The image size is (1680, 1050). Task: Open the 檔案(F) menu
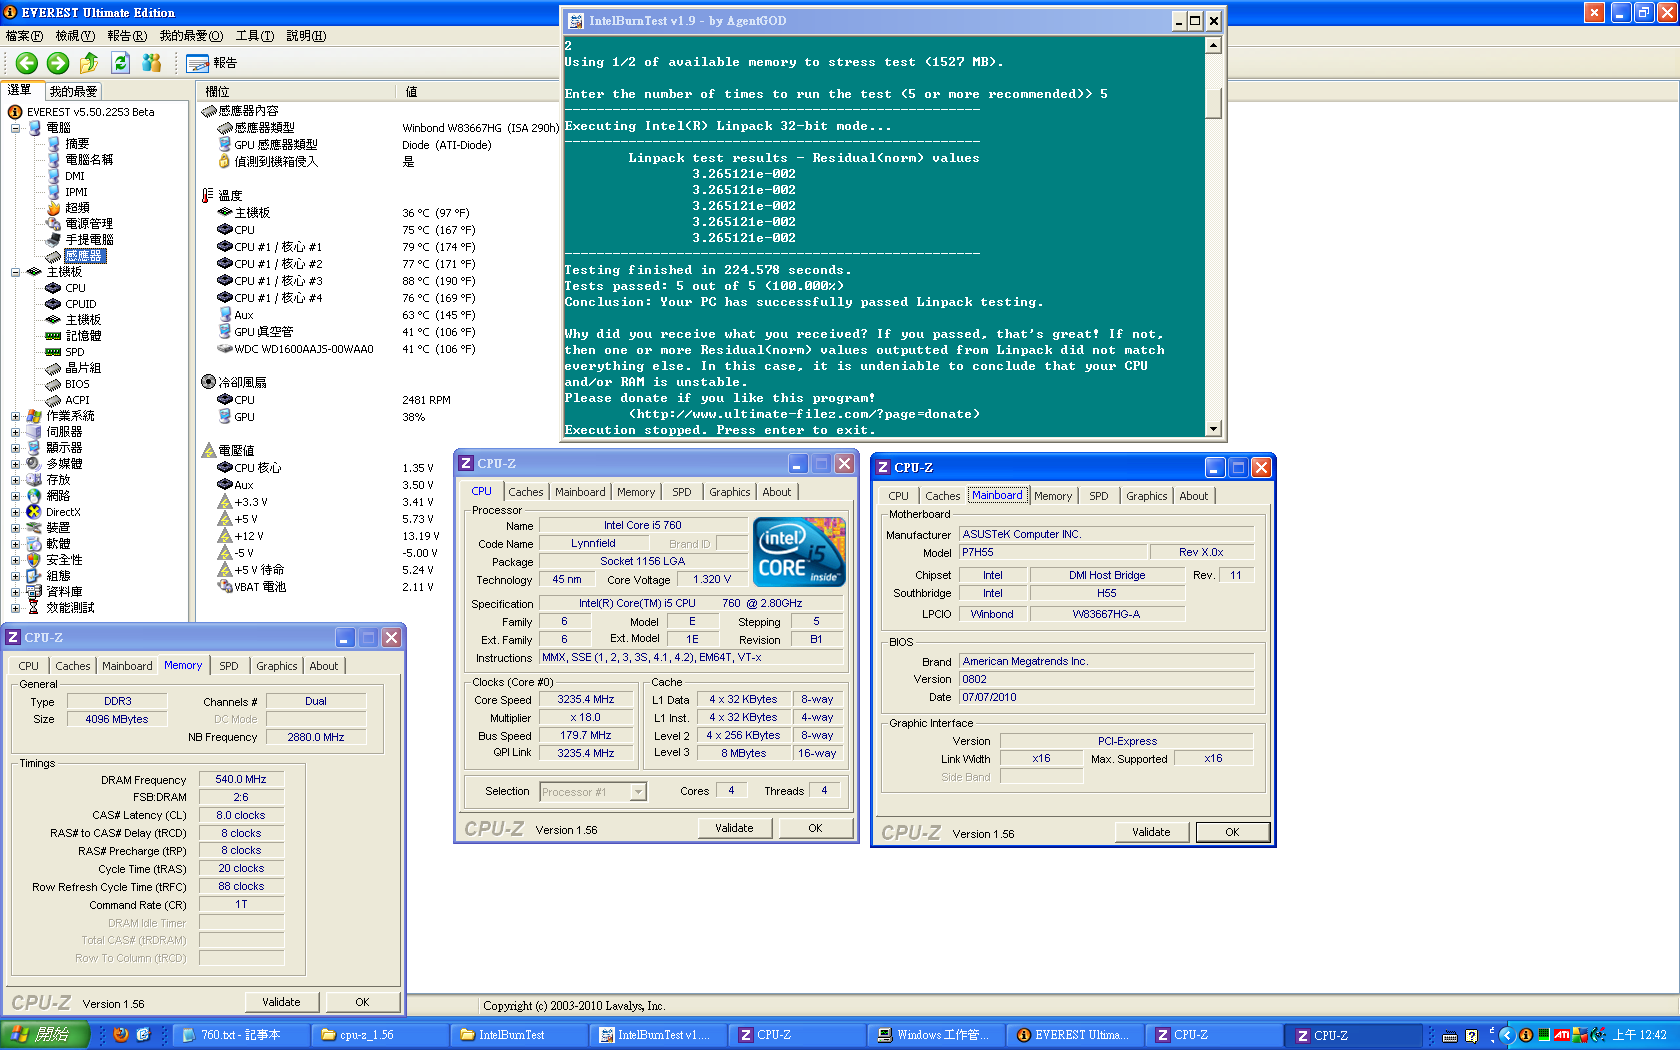(24, 36)
